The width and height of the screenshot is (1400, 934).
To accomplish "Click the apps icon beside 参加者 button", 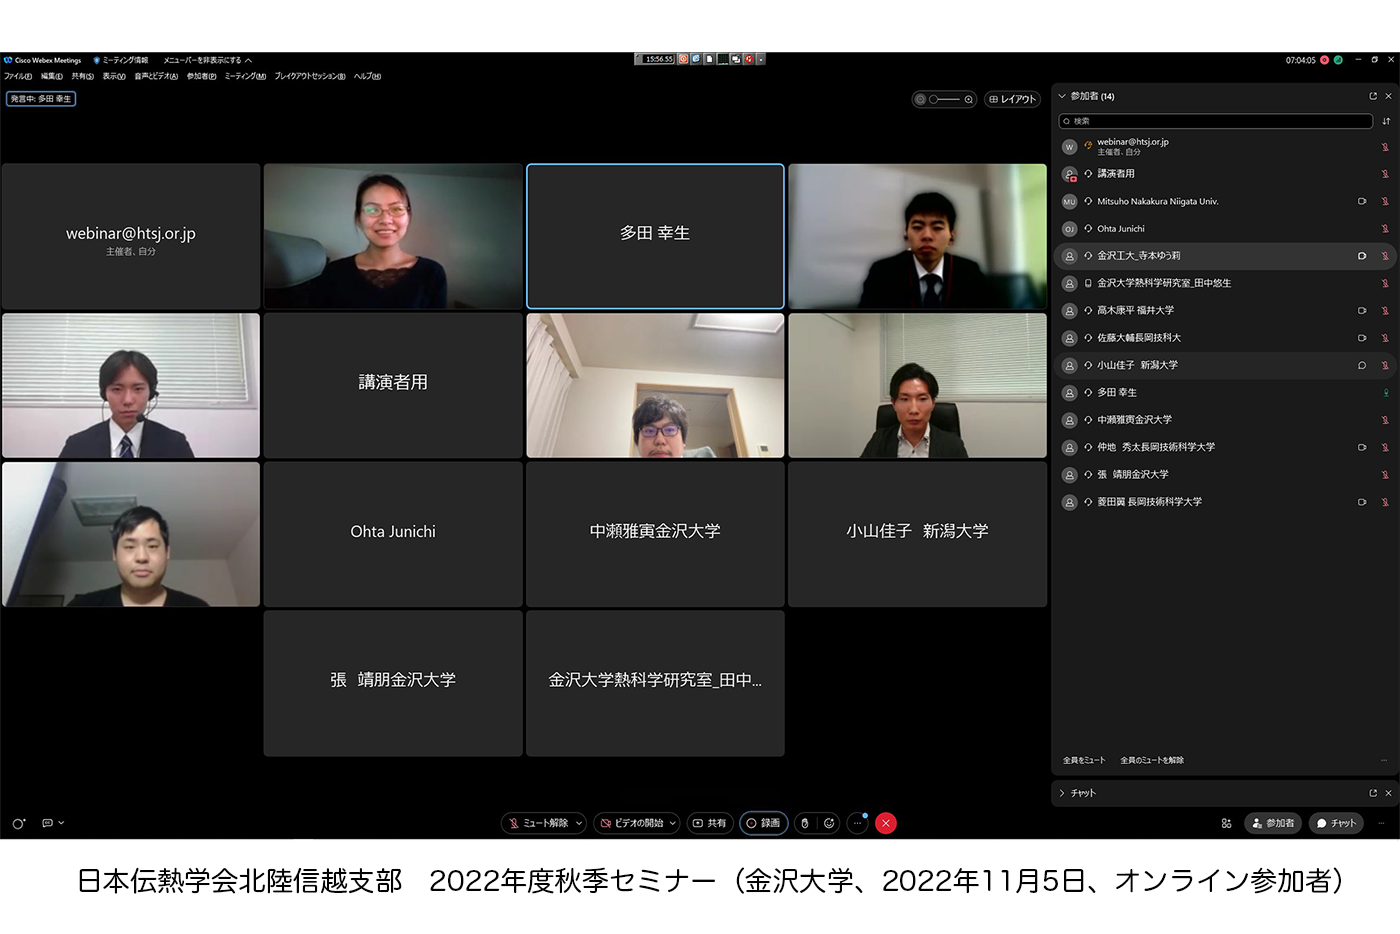I will pyautogui.click(x=1226, y=823).
